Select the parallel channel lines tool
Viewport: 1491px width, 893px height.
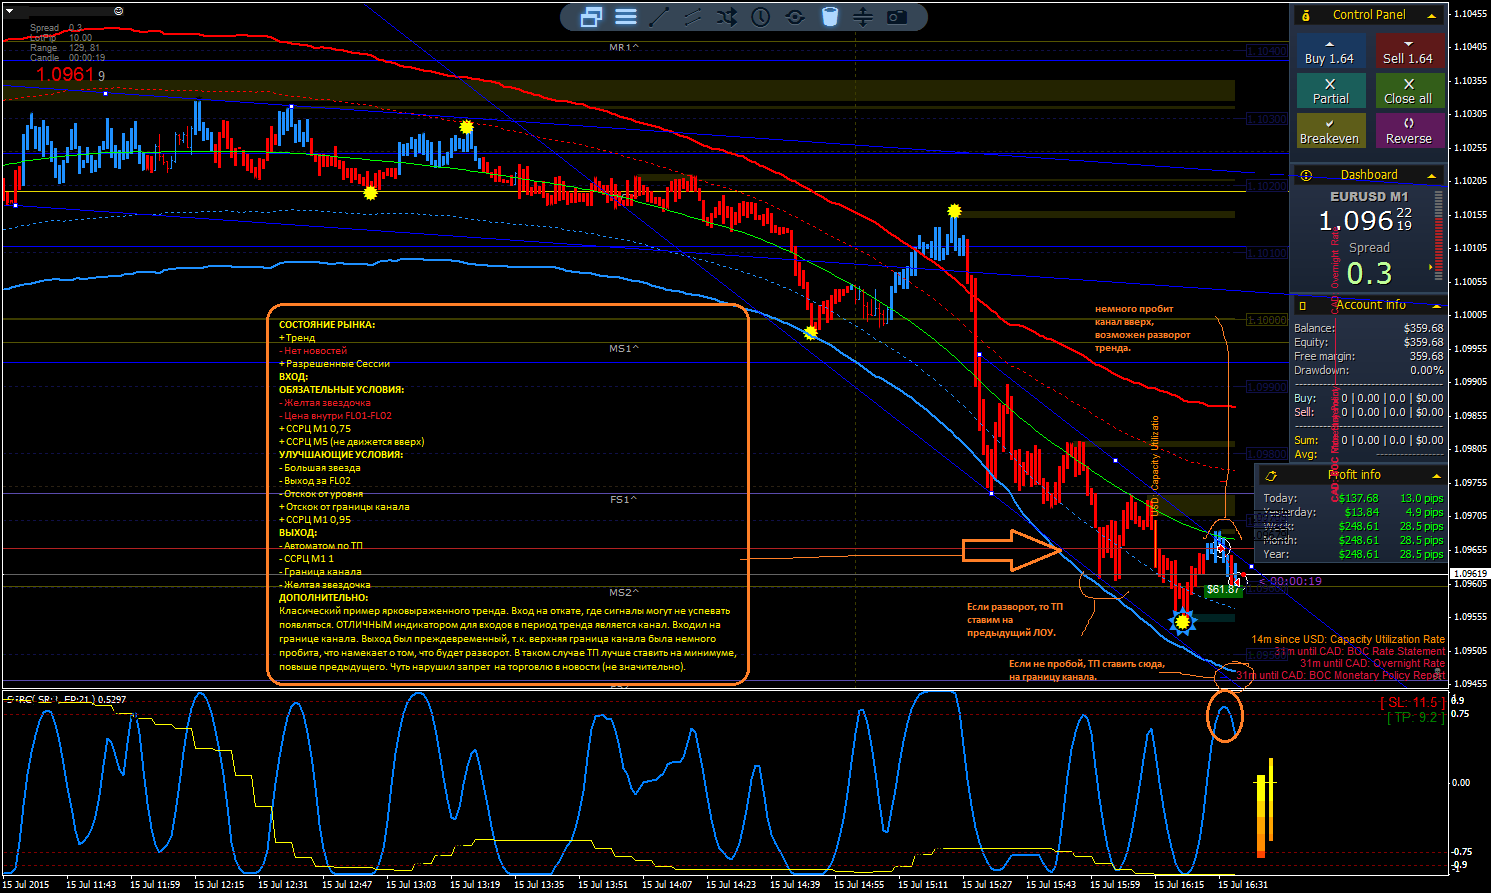[692, 17]
